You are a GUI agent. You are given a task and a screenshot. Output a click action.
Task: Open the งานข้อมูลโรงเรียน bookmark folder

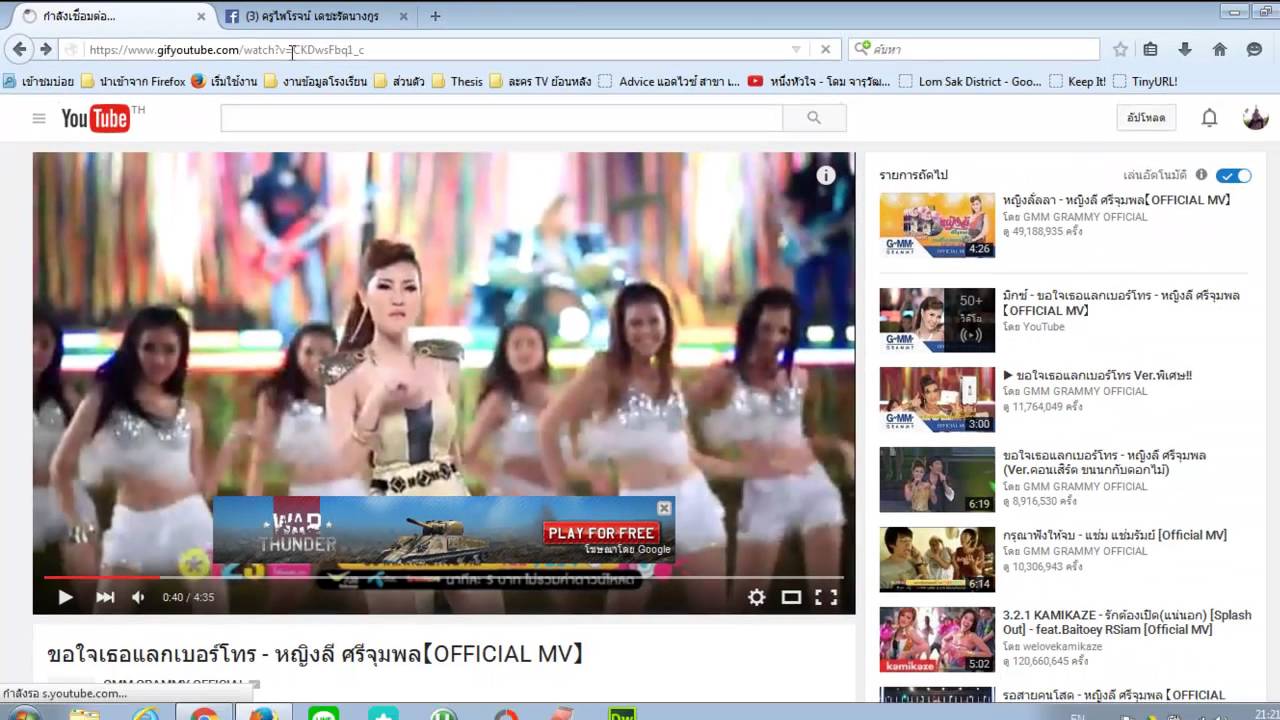point(315,81)
